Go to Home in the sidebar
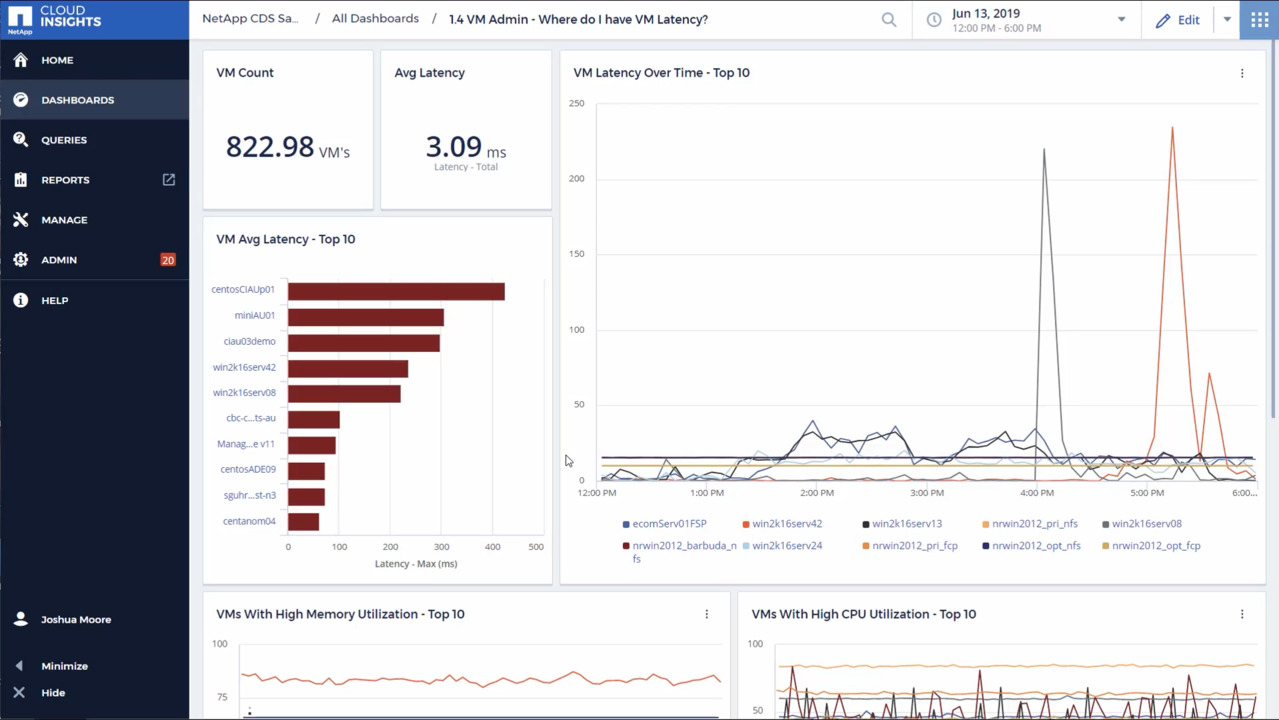1279x720 pixels. coord(57,60)
